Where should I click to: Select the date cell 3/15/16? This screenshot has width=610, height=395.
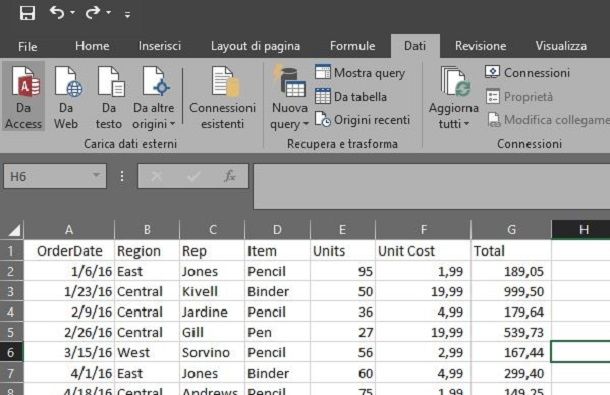[x=69, y=352]
